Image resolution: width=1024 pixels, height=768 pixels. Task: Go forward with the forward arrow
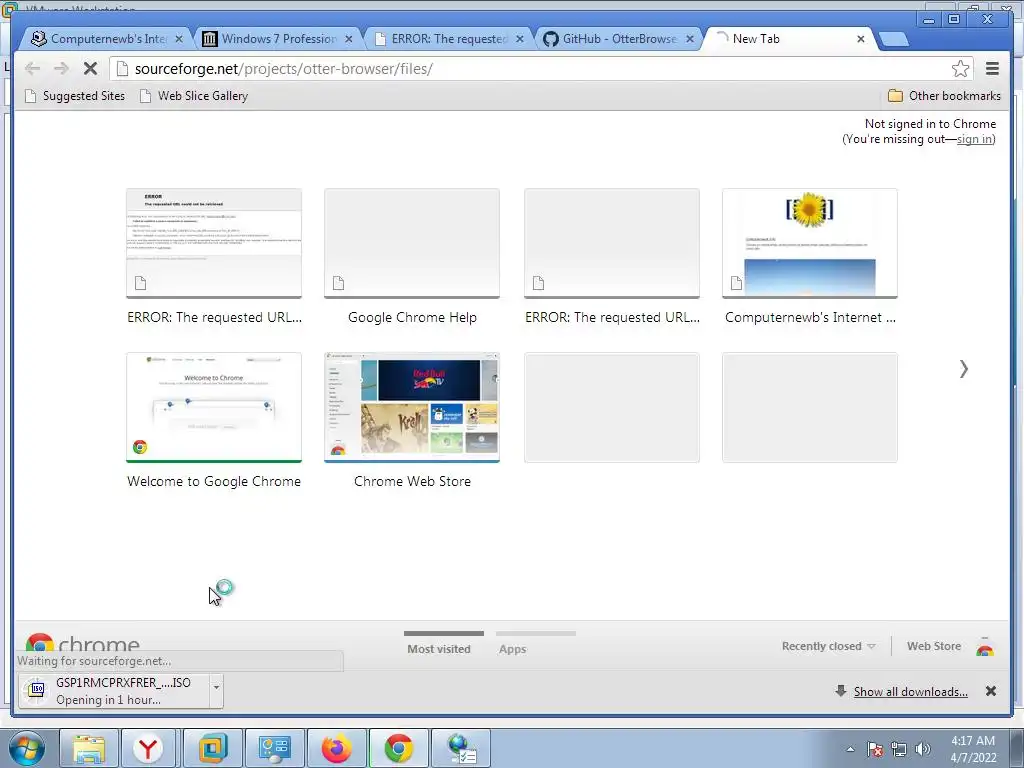[61, 69]
